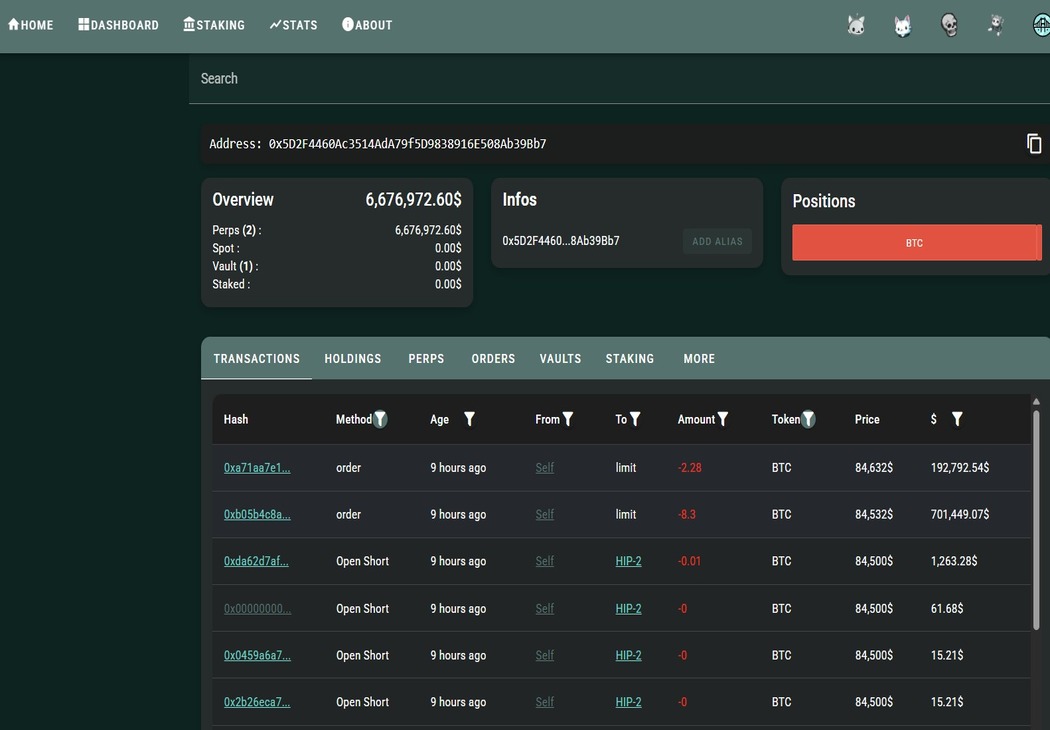
Task: Open filter for the From column
Action: [568, 419]
